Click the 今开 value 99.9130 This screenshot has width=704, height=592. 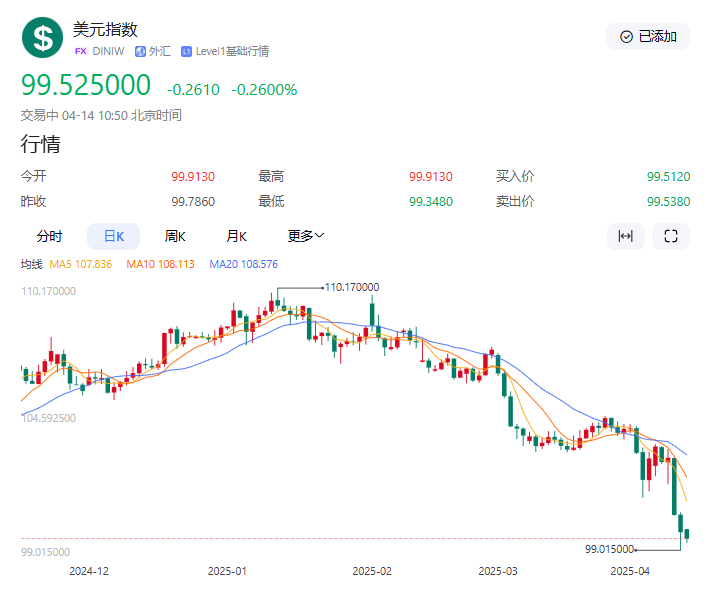pos(193,177)
